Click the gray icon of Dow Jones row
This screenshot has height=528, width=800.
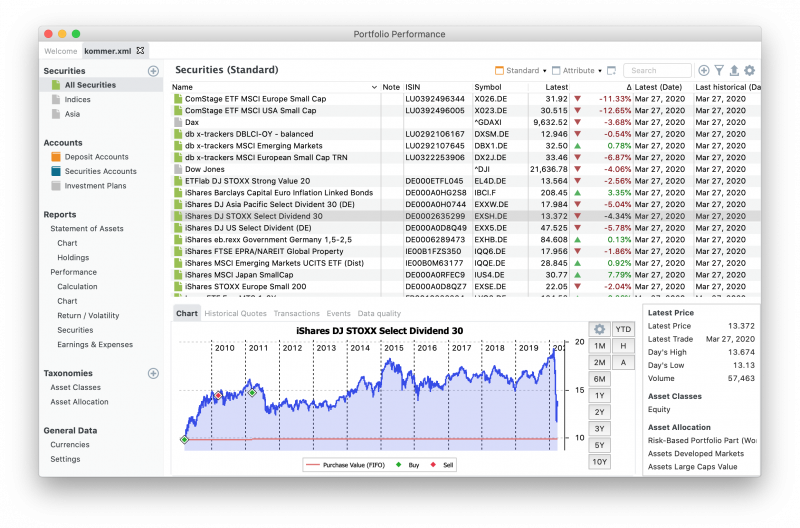click(178, 169)
